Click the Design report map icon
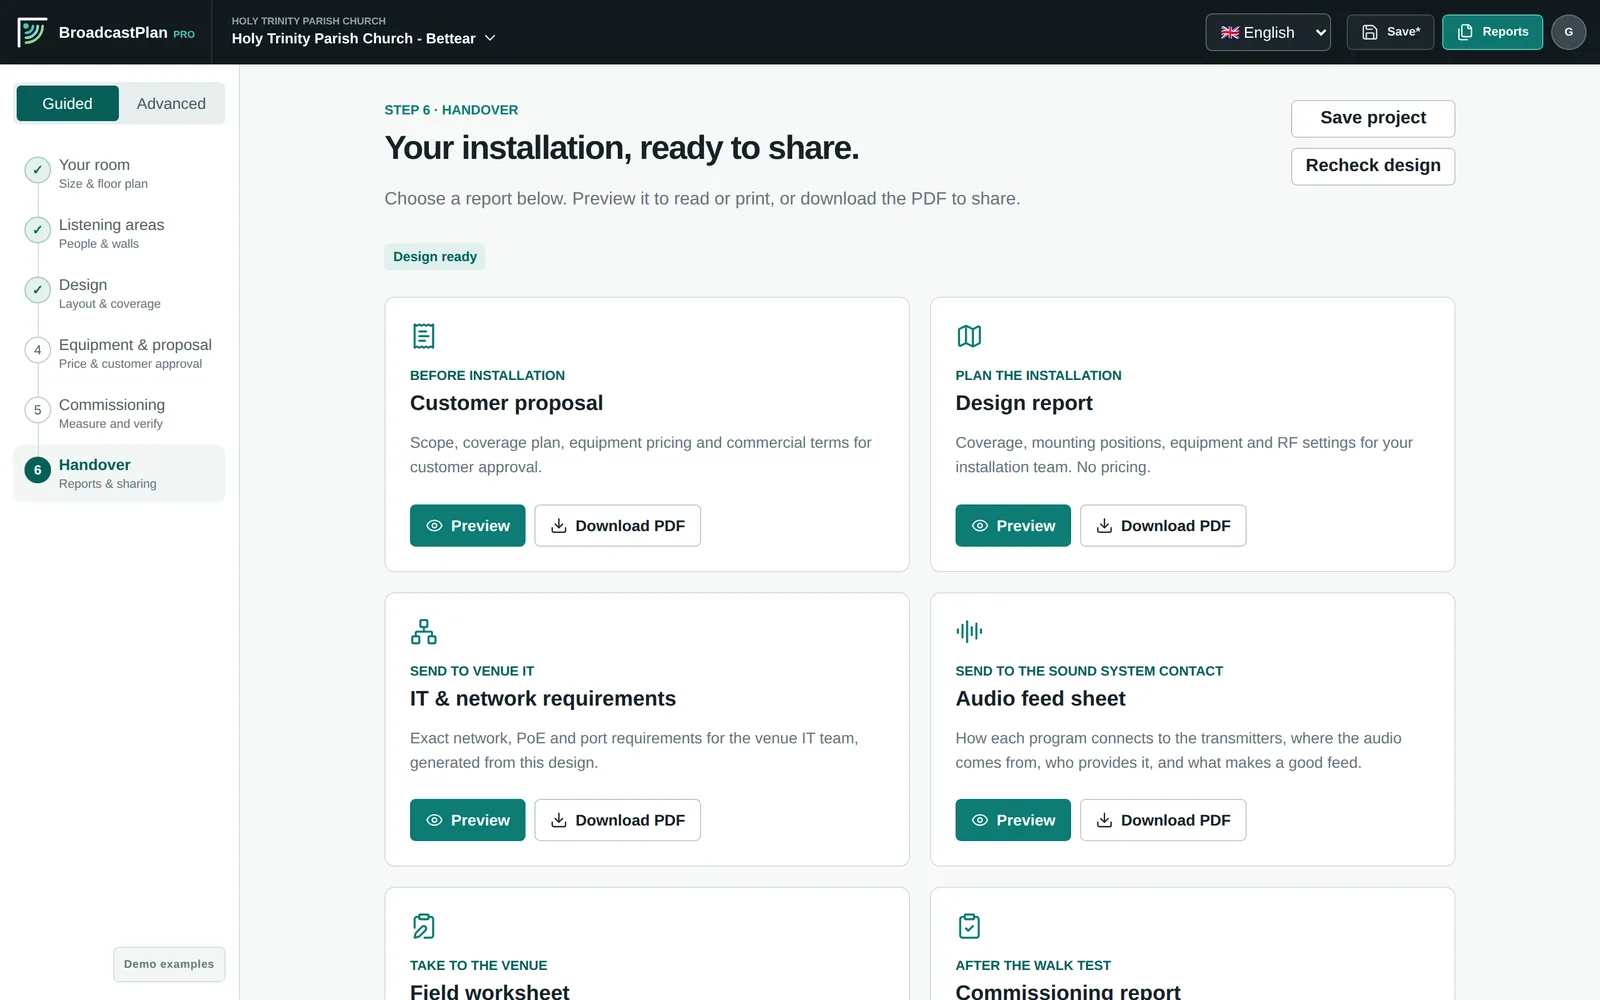1600x1000 pixels. click(x=969, y=336)
